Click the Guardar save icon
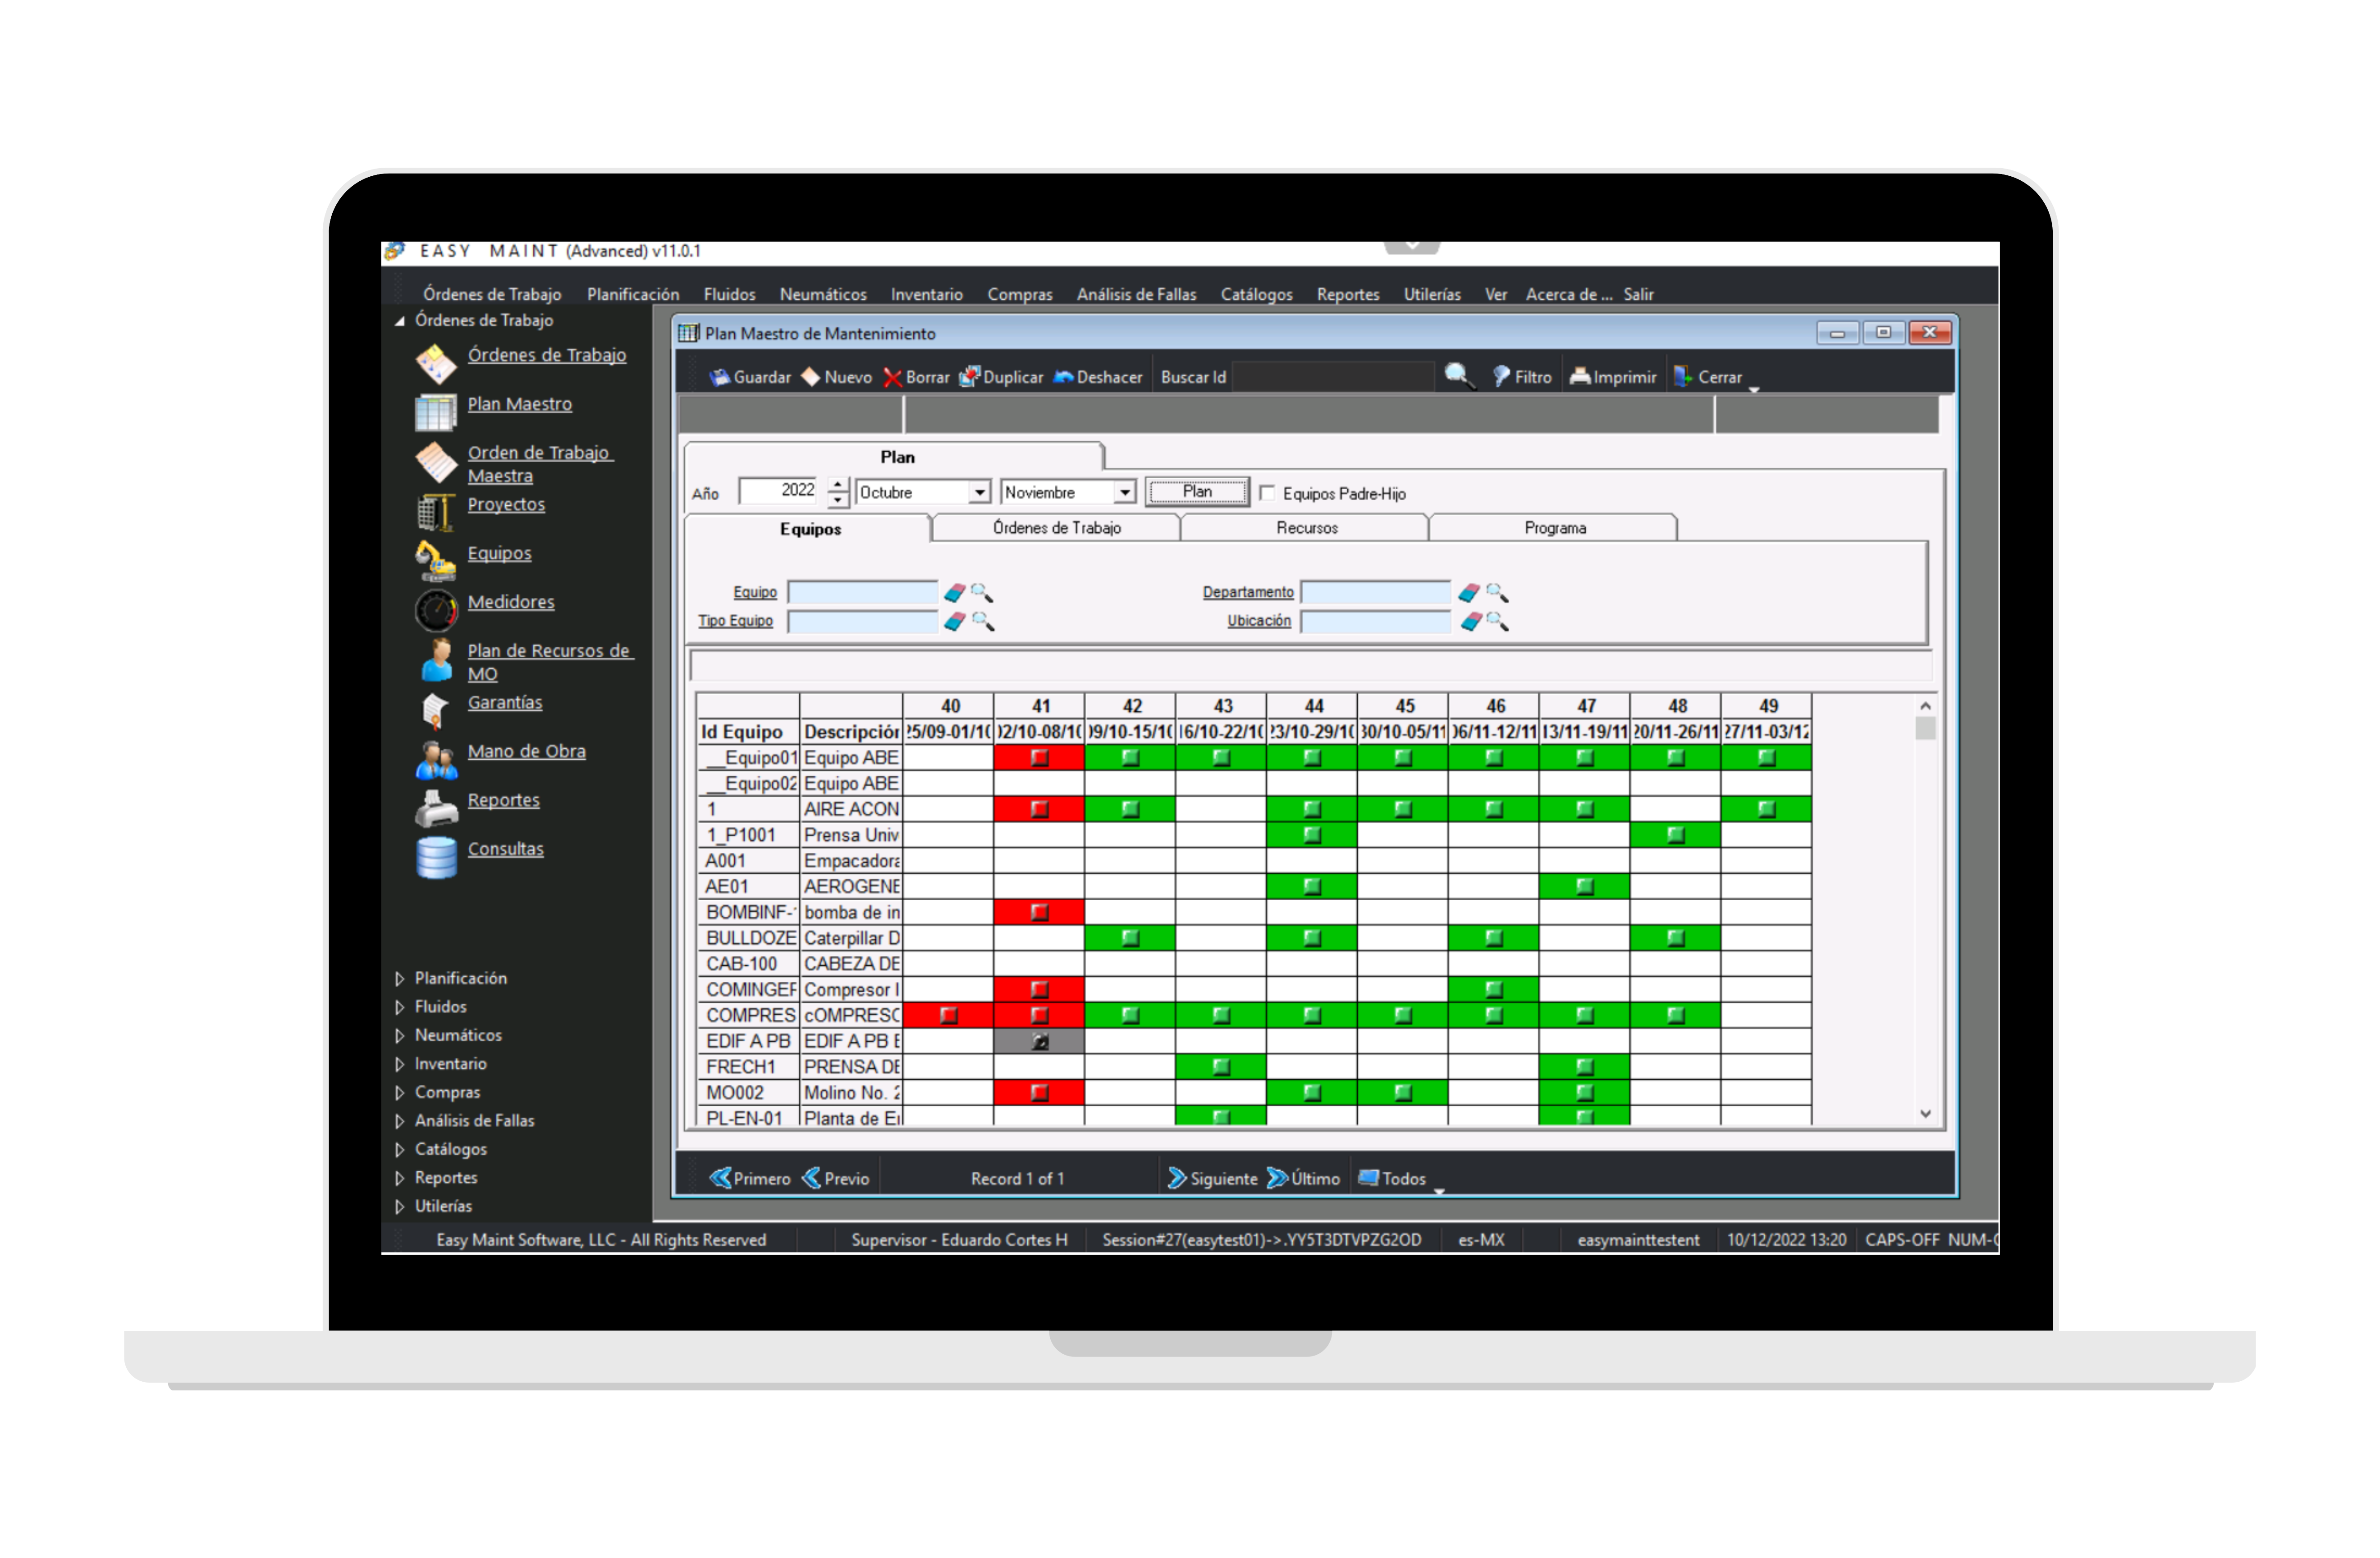2380x1558 pixels. (x=722, y=378)
